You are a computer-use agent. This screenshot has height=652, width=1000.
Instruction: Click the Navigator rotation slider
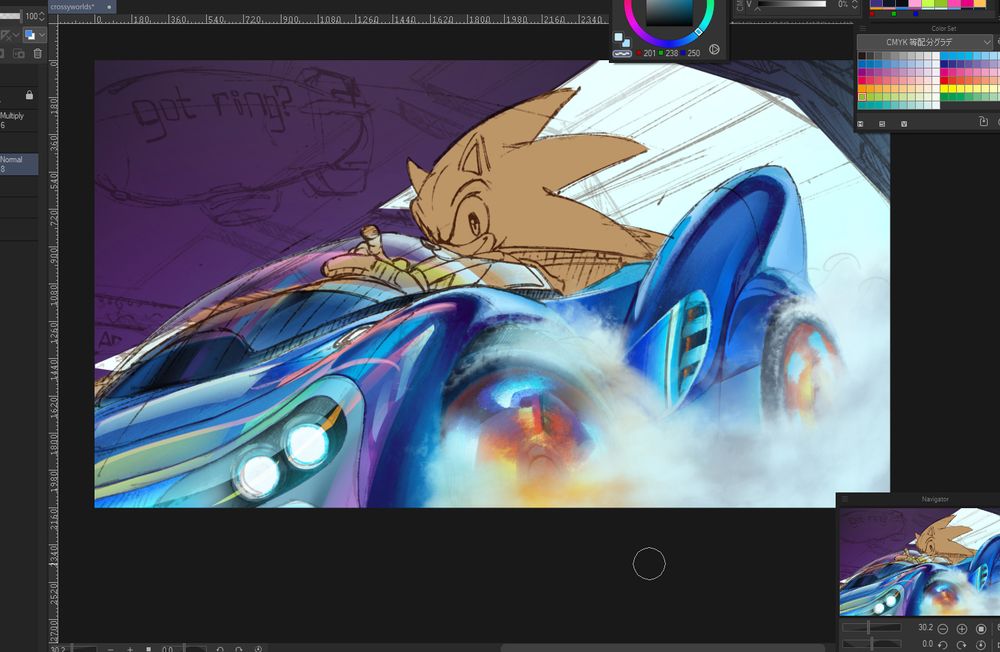point(872,644)
